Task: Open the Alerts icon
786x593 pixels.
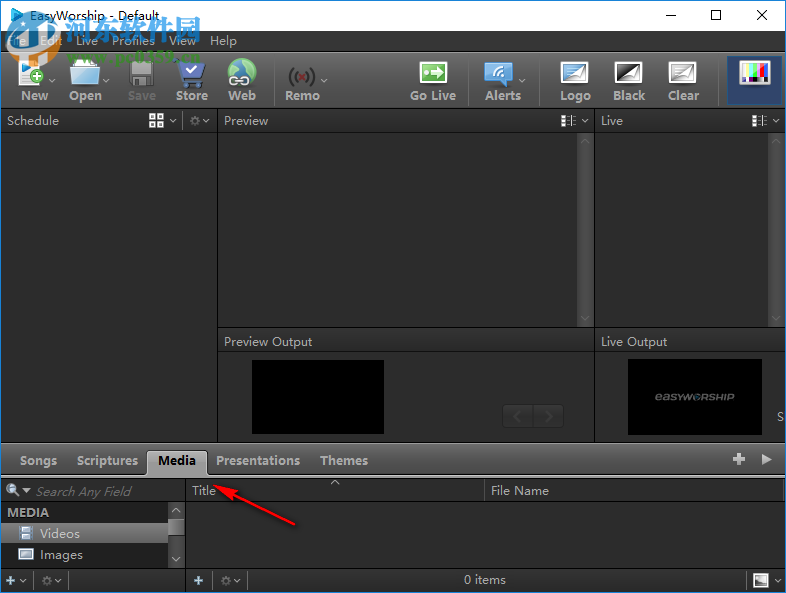Action: tap(498, 73)
